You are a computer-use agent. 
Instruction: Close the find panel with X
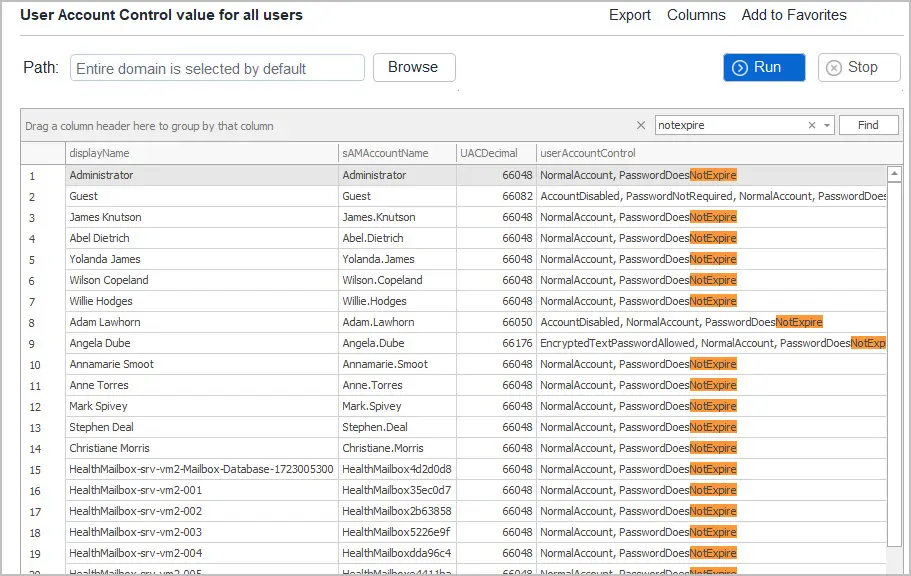(641, 125)
